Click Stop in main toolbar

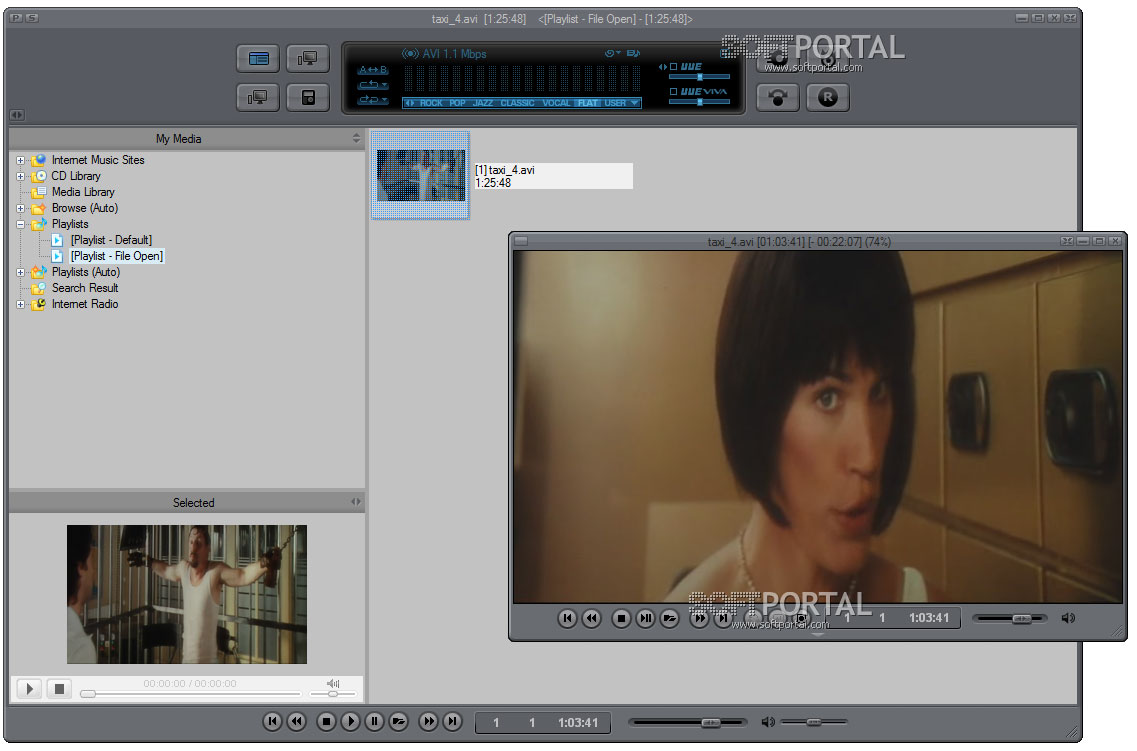pos(326,721)
